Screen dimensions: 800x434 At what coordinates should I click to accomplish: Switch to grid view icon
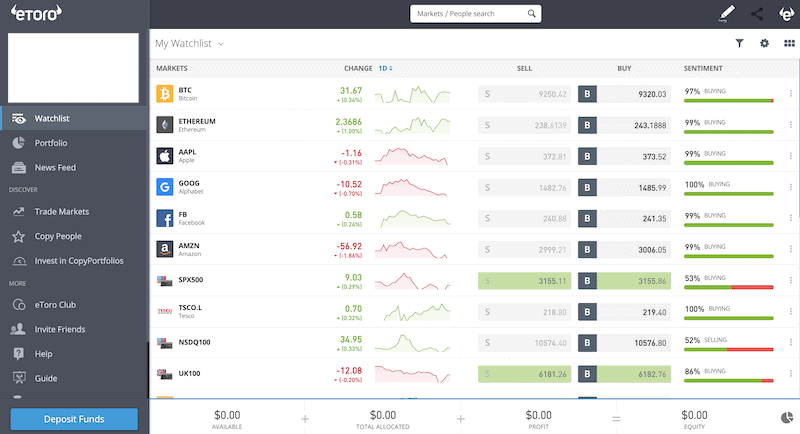(x=789, y=43)
